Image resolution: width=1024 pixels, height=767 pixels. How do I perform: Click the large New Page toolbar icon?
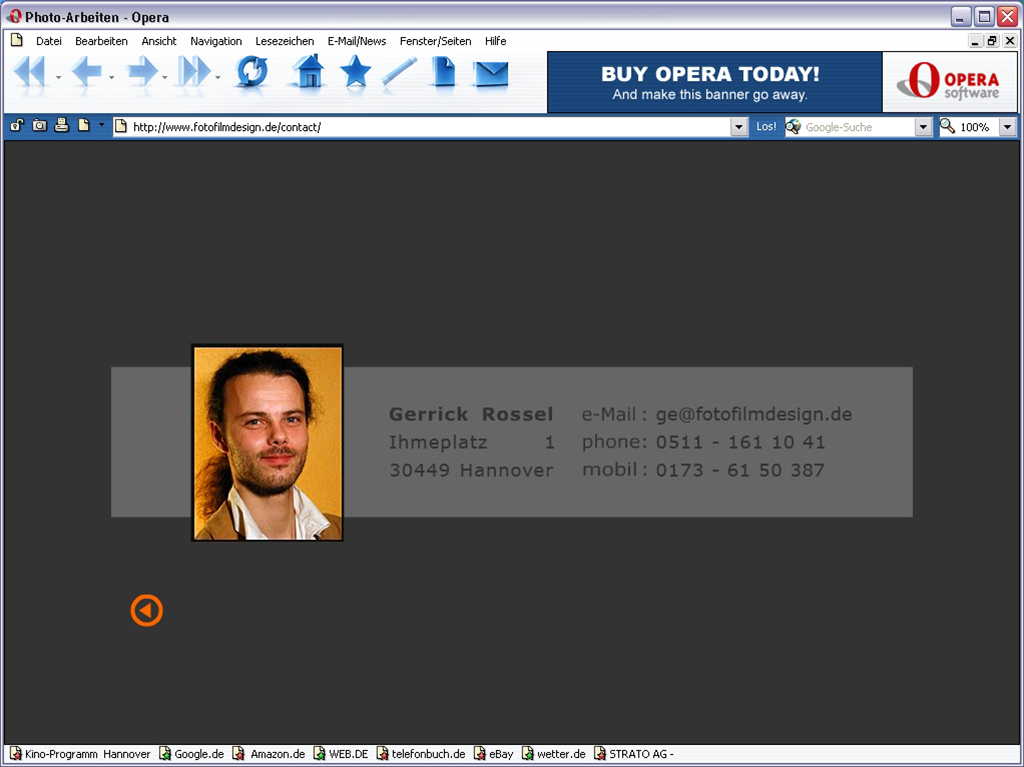point(443,71)
